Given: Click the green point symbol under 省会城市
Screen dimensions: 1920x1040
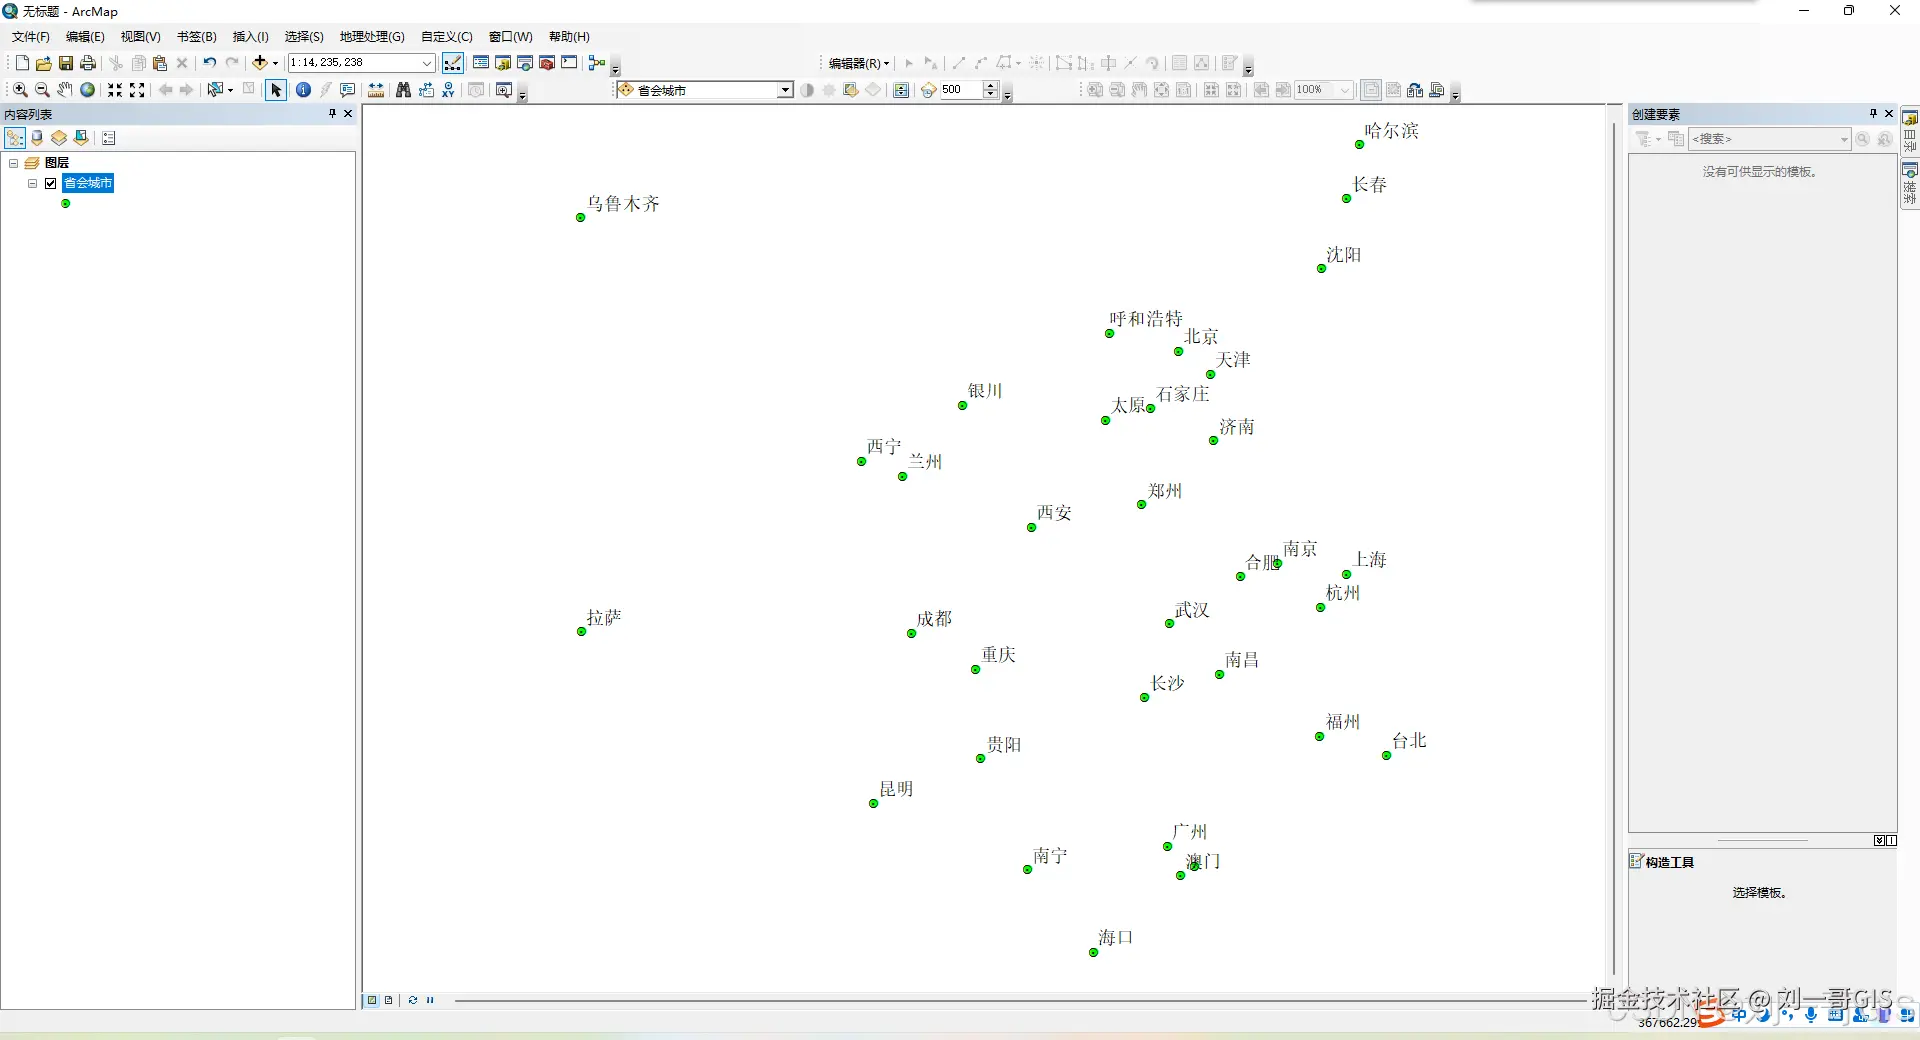Looking at the screenshot, I should pyautogui.click(x=66, y=203).
